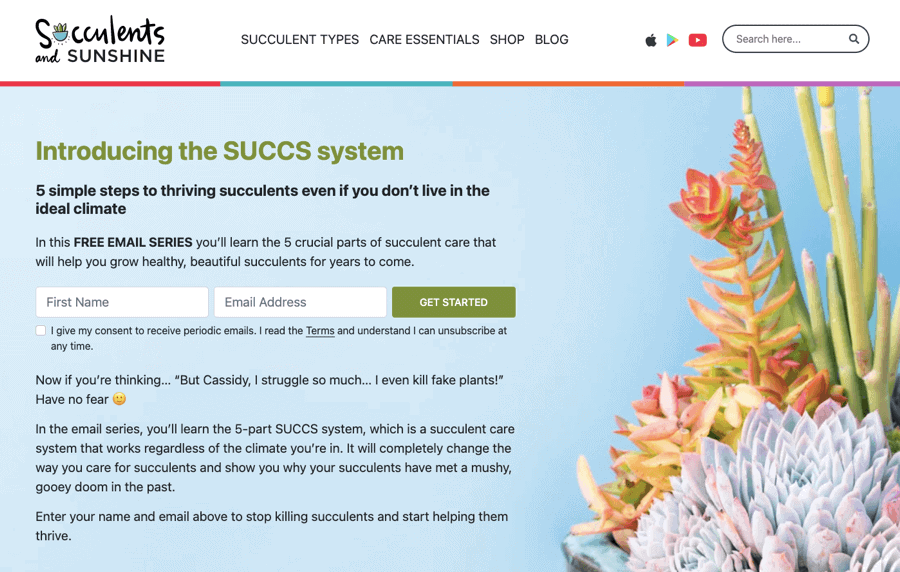
Task: Follow the Terms link
Action: [320, 331]
